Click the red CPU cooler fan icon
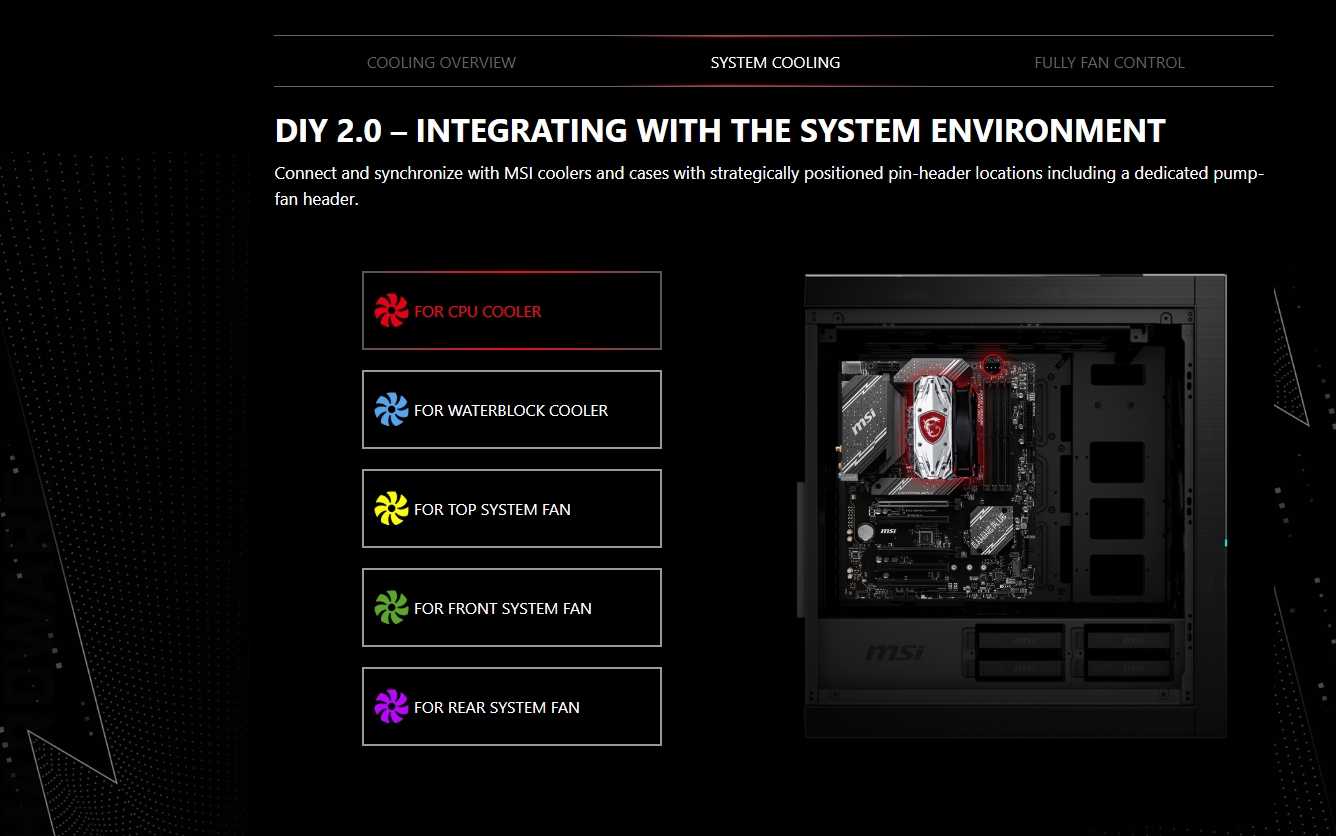Screen dimensions: 1336x836 [x=391, y=311]
